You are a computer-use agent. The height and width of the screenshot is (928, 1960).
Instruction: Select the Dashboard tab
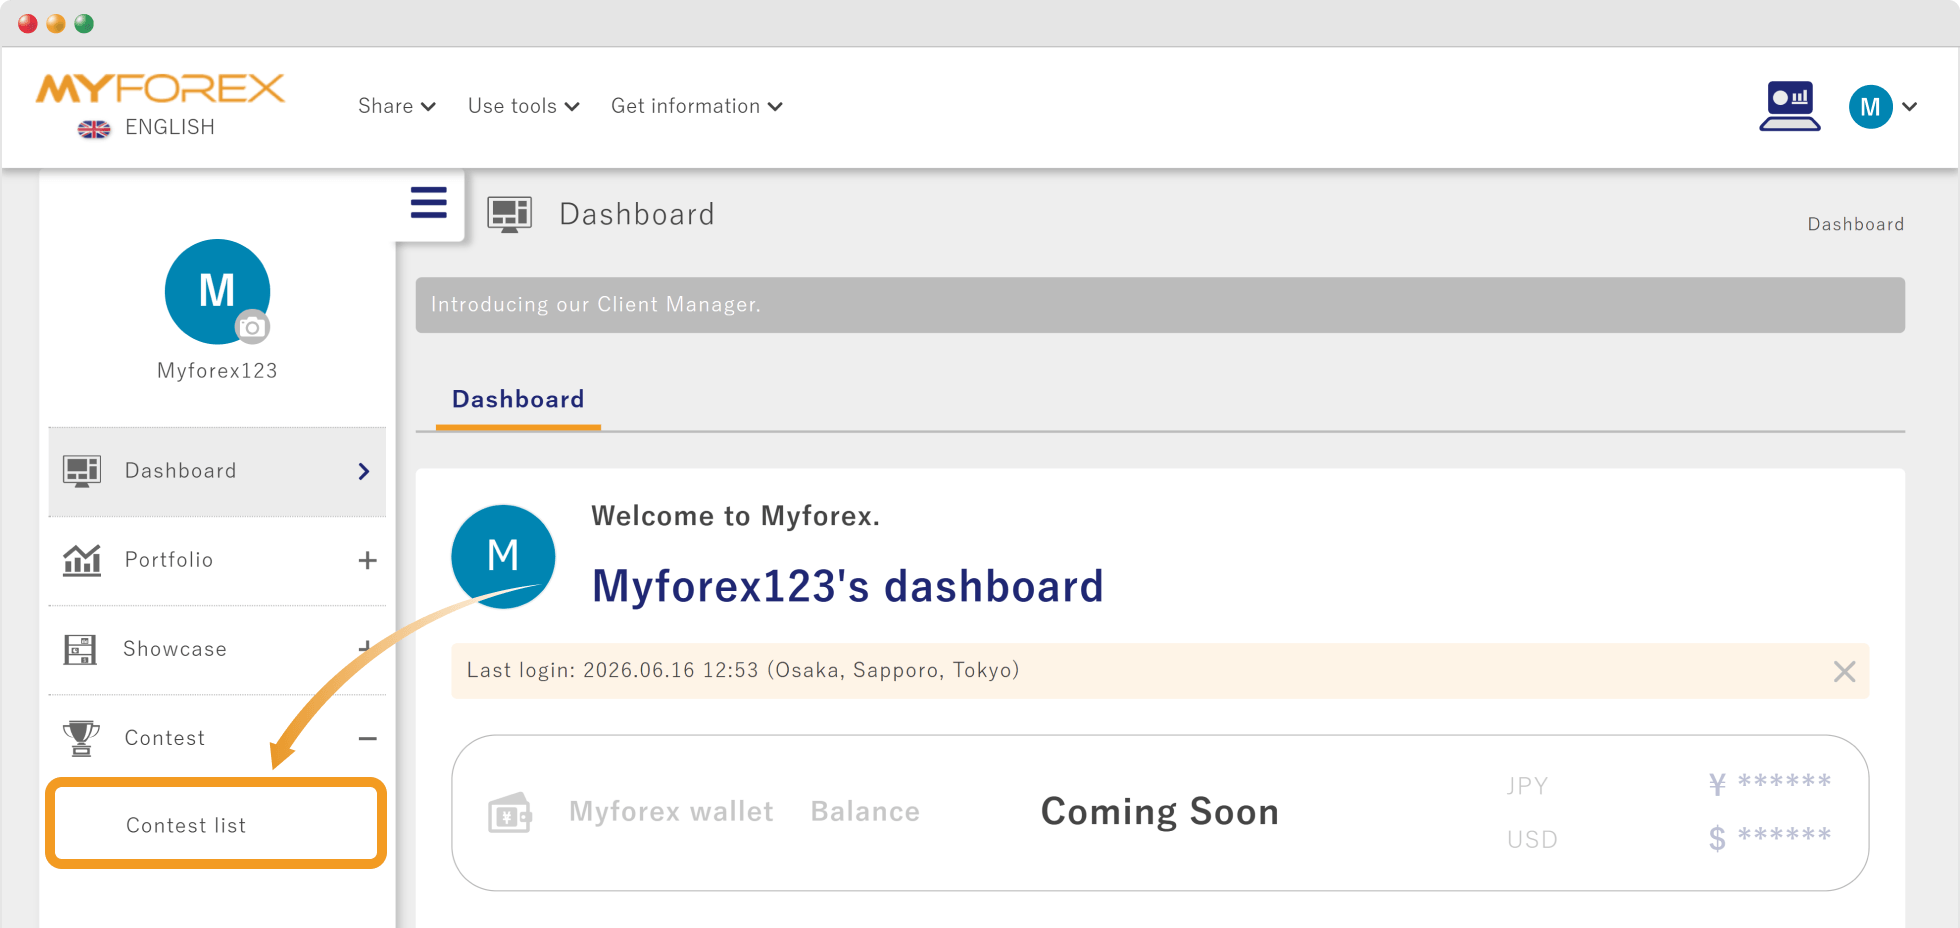pos(518,400)
